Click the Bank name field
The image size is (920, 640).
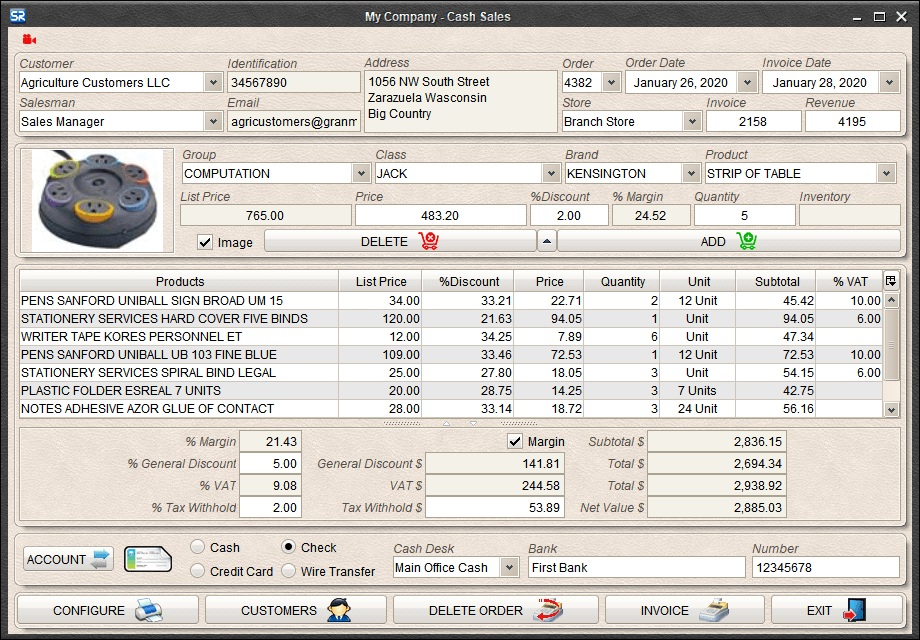(x=637, y=568)
